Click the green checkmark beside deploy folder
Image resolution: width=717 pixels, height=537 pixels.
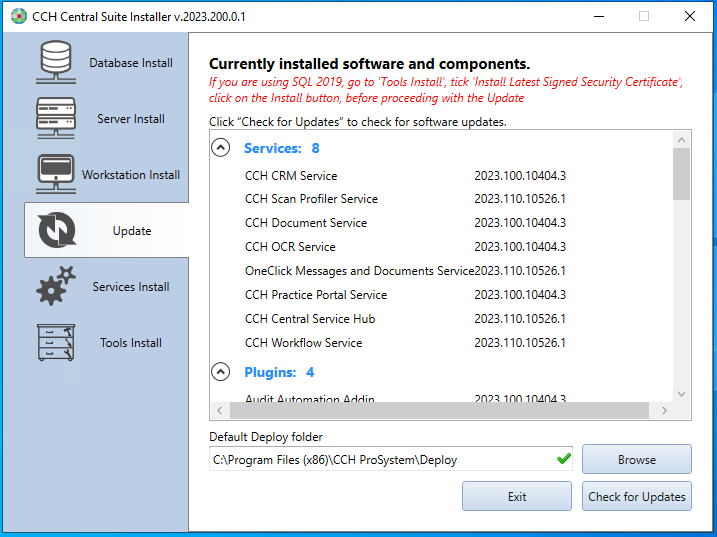564,459
